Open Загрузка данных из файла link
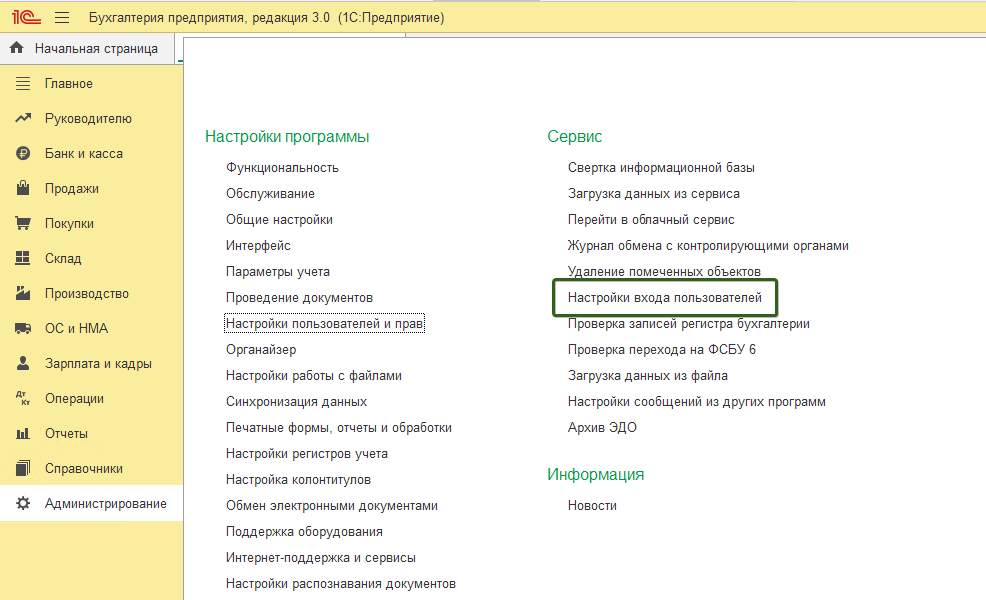This screenshot has height=600, width=986. point(648,375)
